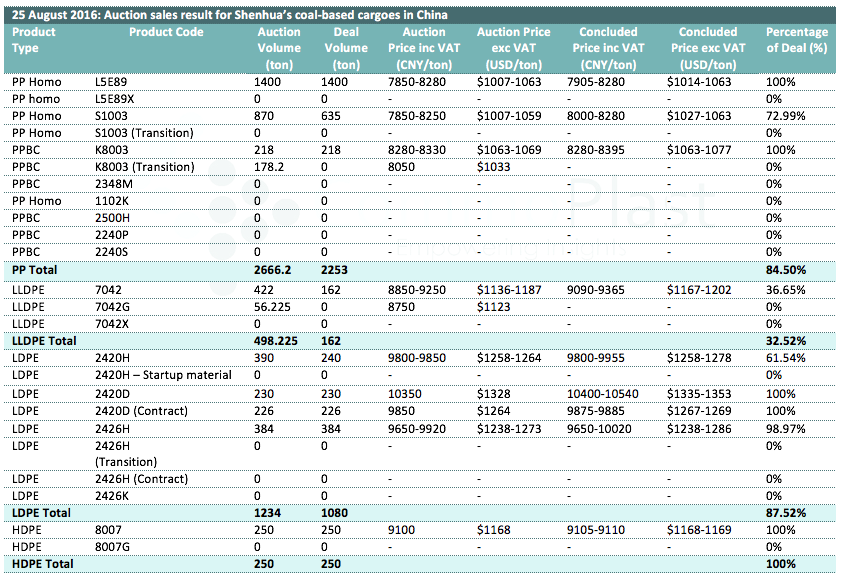Click the Deal Volume (ton) column header

click(x=346, y=48)
